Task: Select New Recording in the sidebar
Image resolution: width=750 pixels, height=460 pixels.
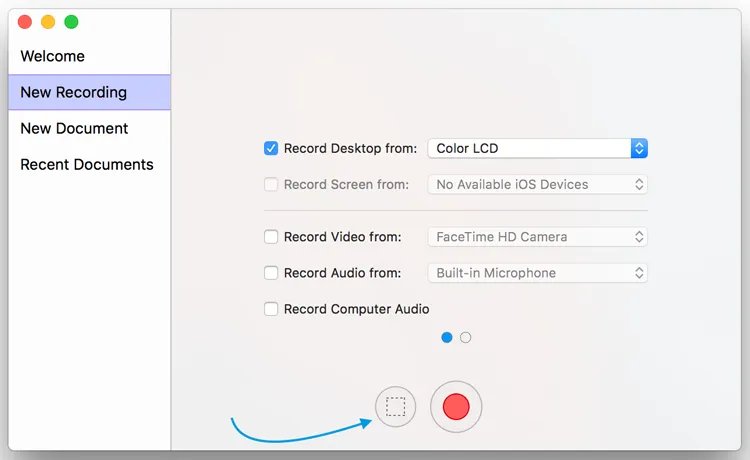Action: click(x=74, y=92)
